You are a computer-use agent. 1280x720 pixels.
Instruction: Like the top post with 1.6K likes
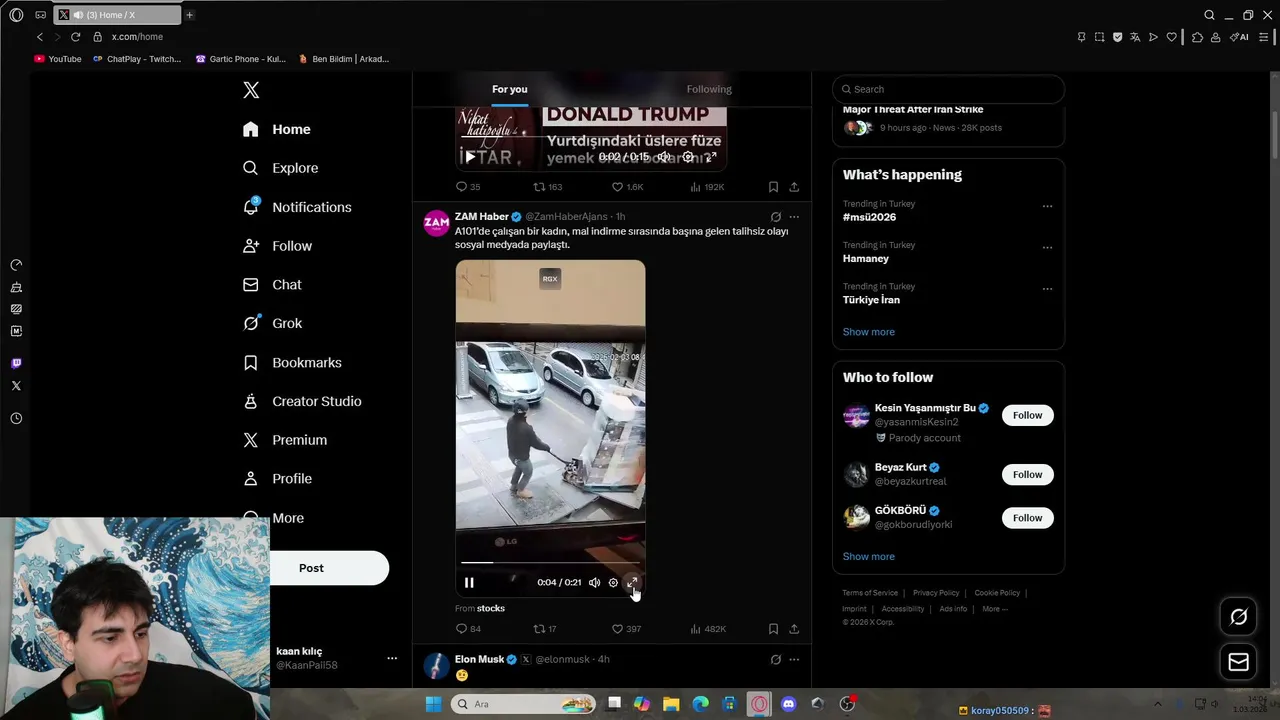pos(627,187)
